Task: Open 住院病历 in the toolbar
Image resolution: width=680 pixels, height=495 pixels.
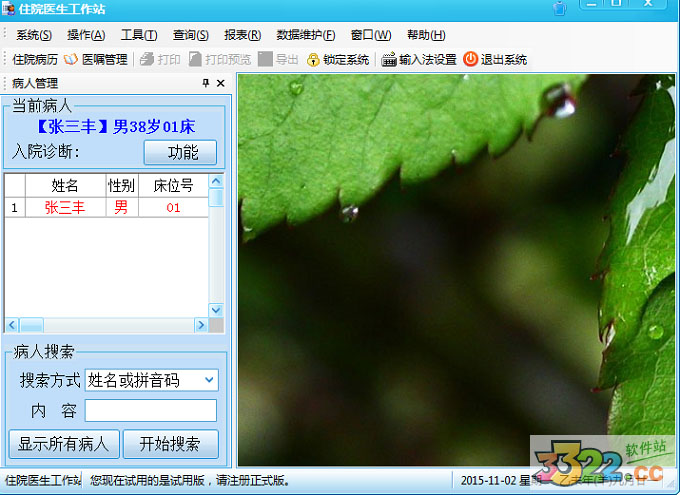Action: [35, 60]
